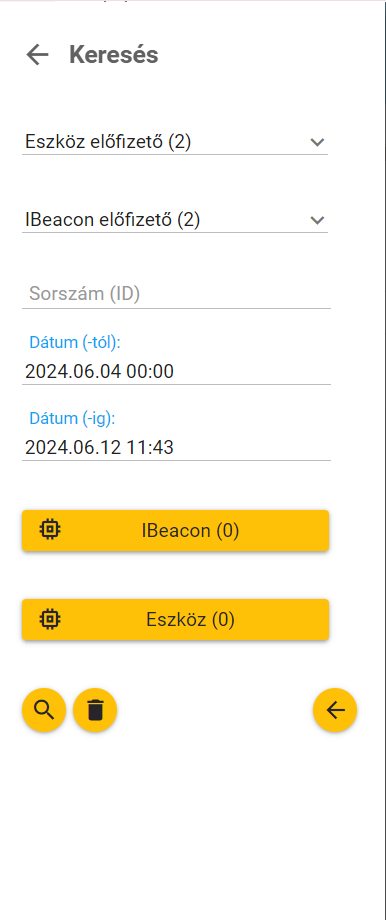Select the IBeacon (0) label text
The width and height of the screenshot is (386, 920).
pyautogui.click(x=191, y=530)
